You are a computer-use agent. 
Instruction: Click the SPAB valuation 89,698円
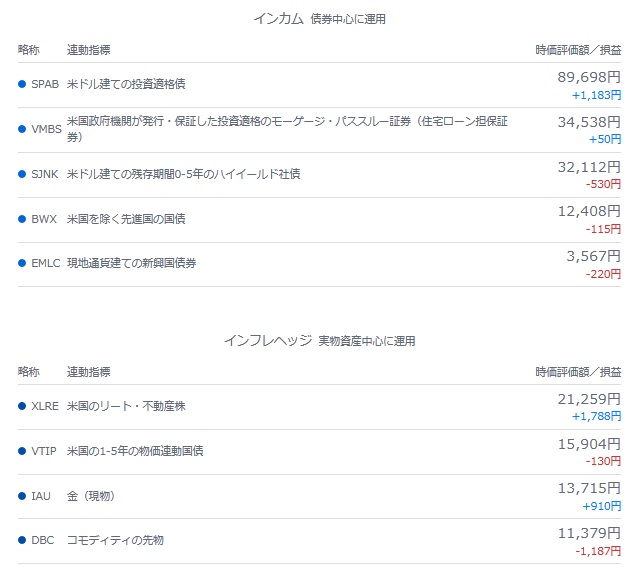(589, 77)
